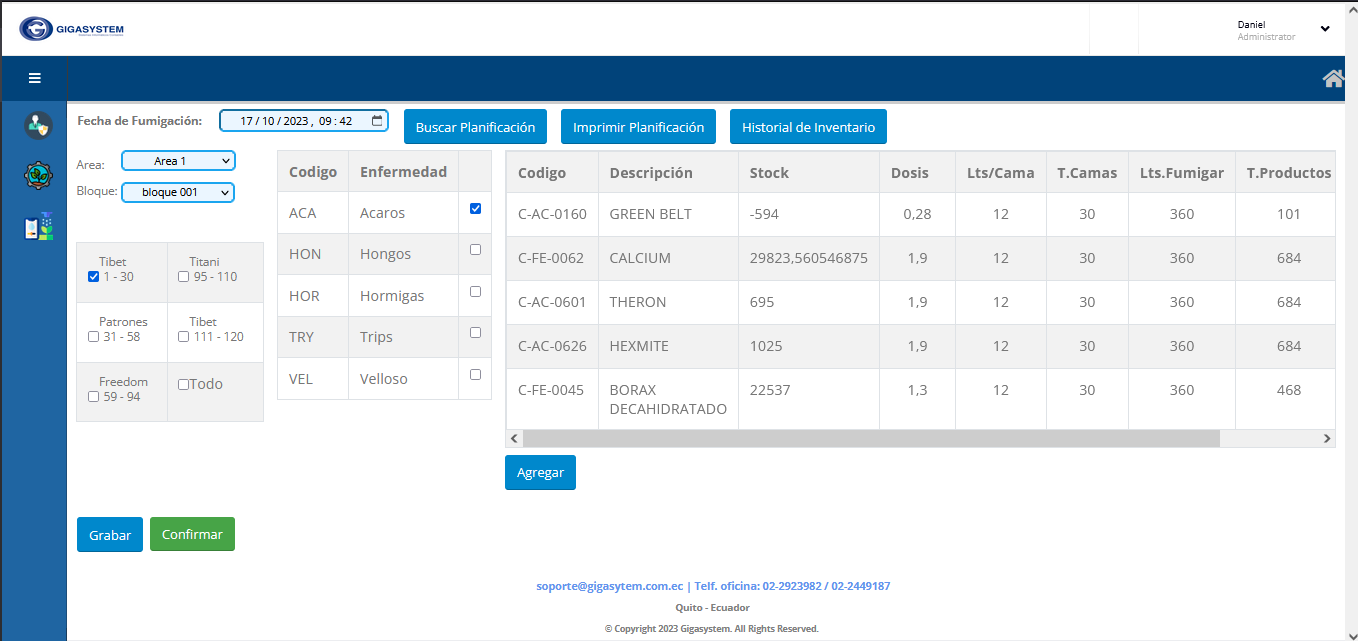Check the Hongos disease checkbox
Image resolution: width=1358 pixels, height=641 pixels.
pos(475,250)
